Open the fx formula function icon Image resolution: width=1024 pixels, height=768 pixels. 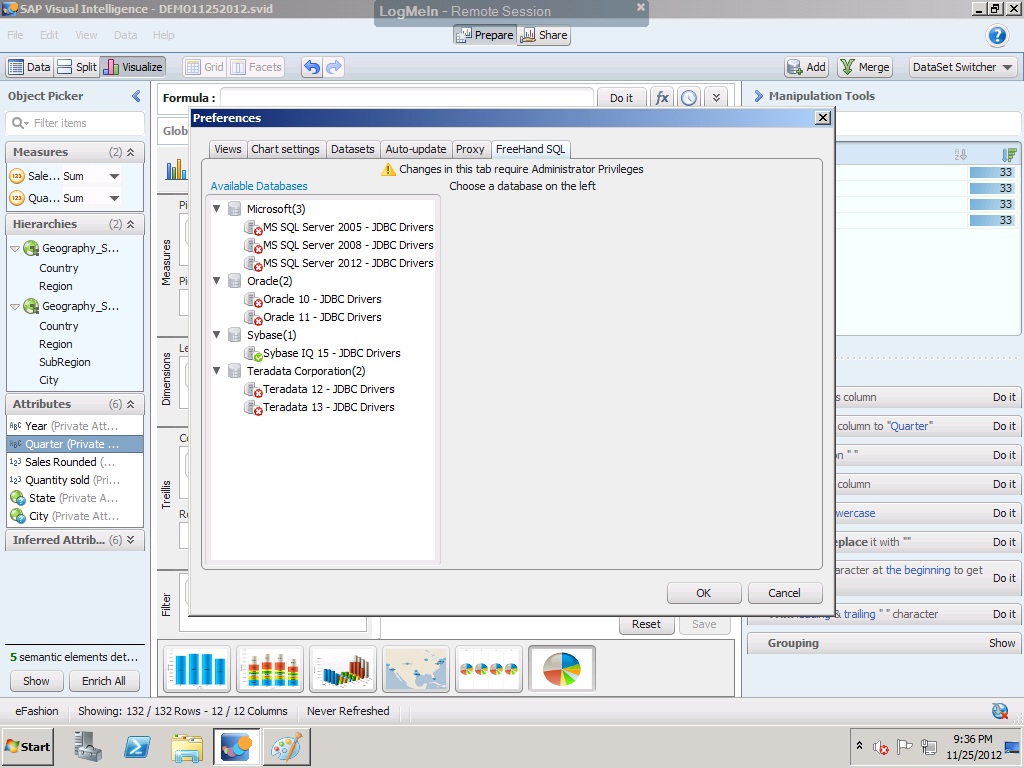662,98
